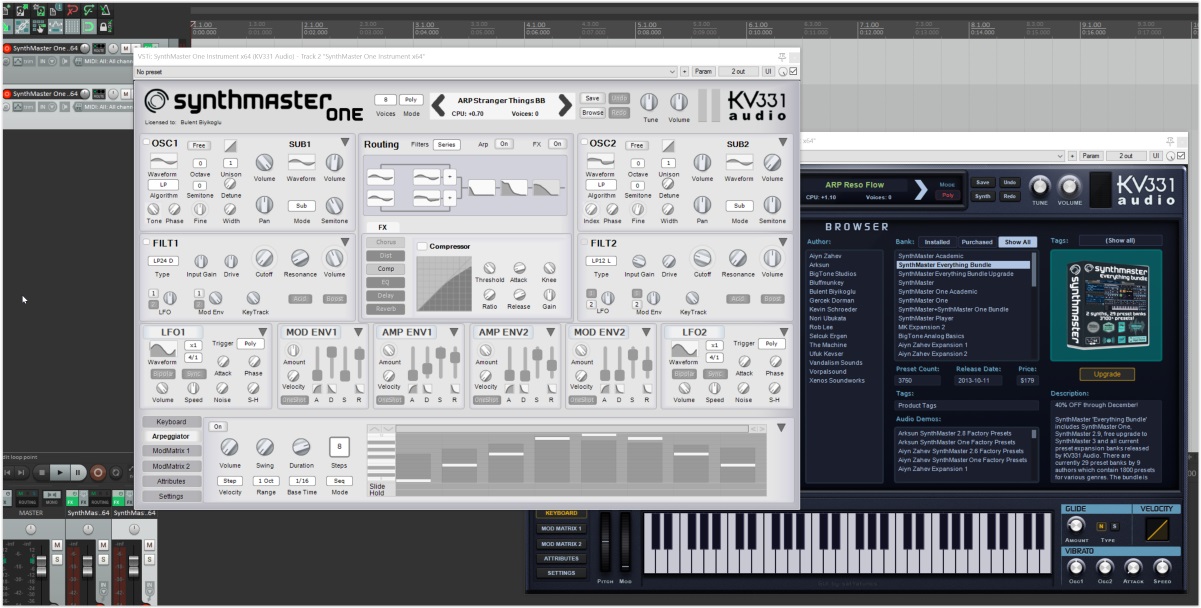Expand the OSC1 section dropdown triangle
This screenshot has width=1201, height=608.
point(344,143)
